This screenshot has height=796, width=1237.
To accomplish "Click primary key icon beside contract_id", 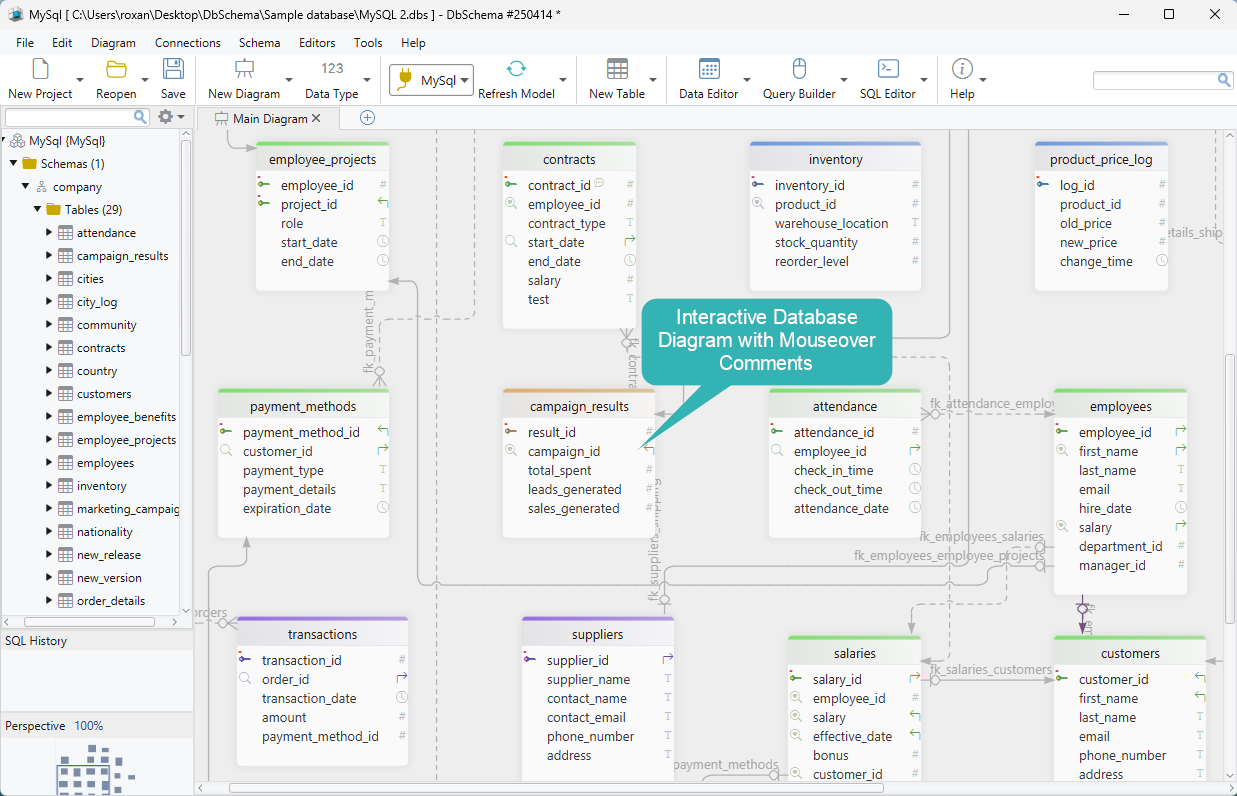I will (510, 185).
